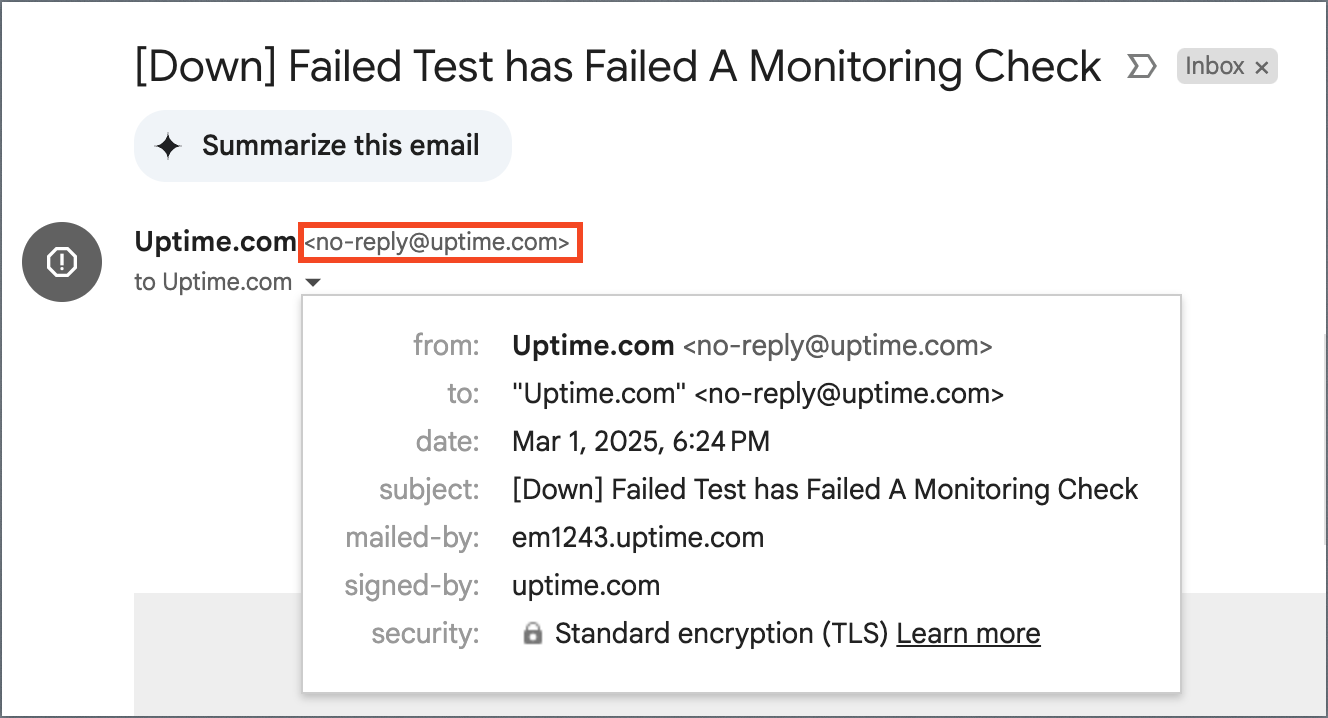Click the email subject heading at top
This screenshot has width=1328, height=718.
[x=618, y=67]
